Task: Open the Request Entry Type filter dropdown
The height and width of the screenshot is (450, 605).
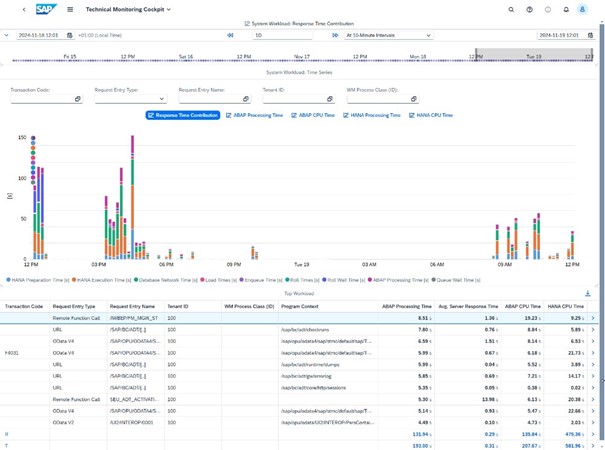Action: 161,99
